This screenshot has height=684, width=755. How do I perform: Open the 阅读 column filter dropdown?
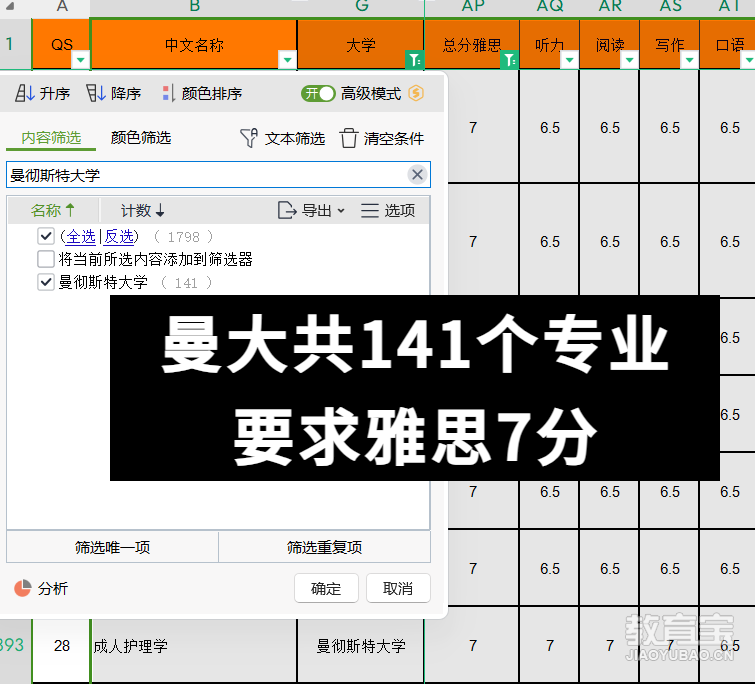pyautogui.click(x=629, y=60)
